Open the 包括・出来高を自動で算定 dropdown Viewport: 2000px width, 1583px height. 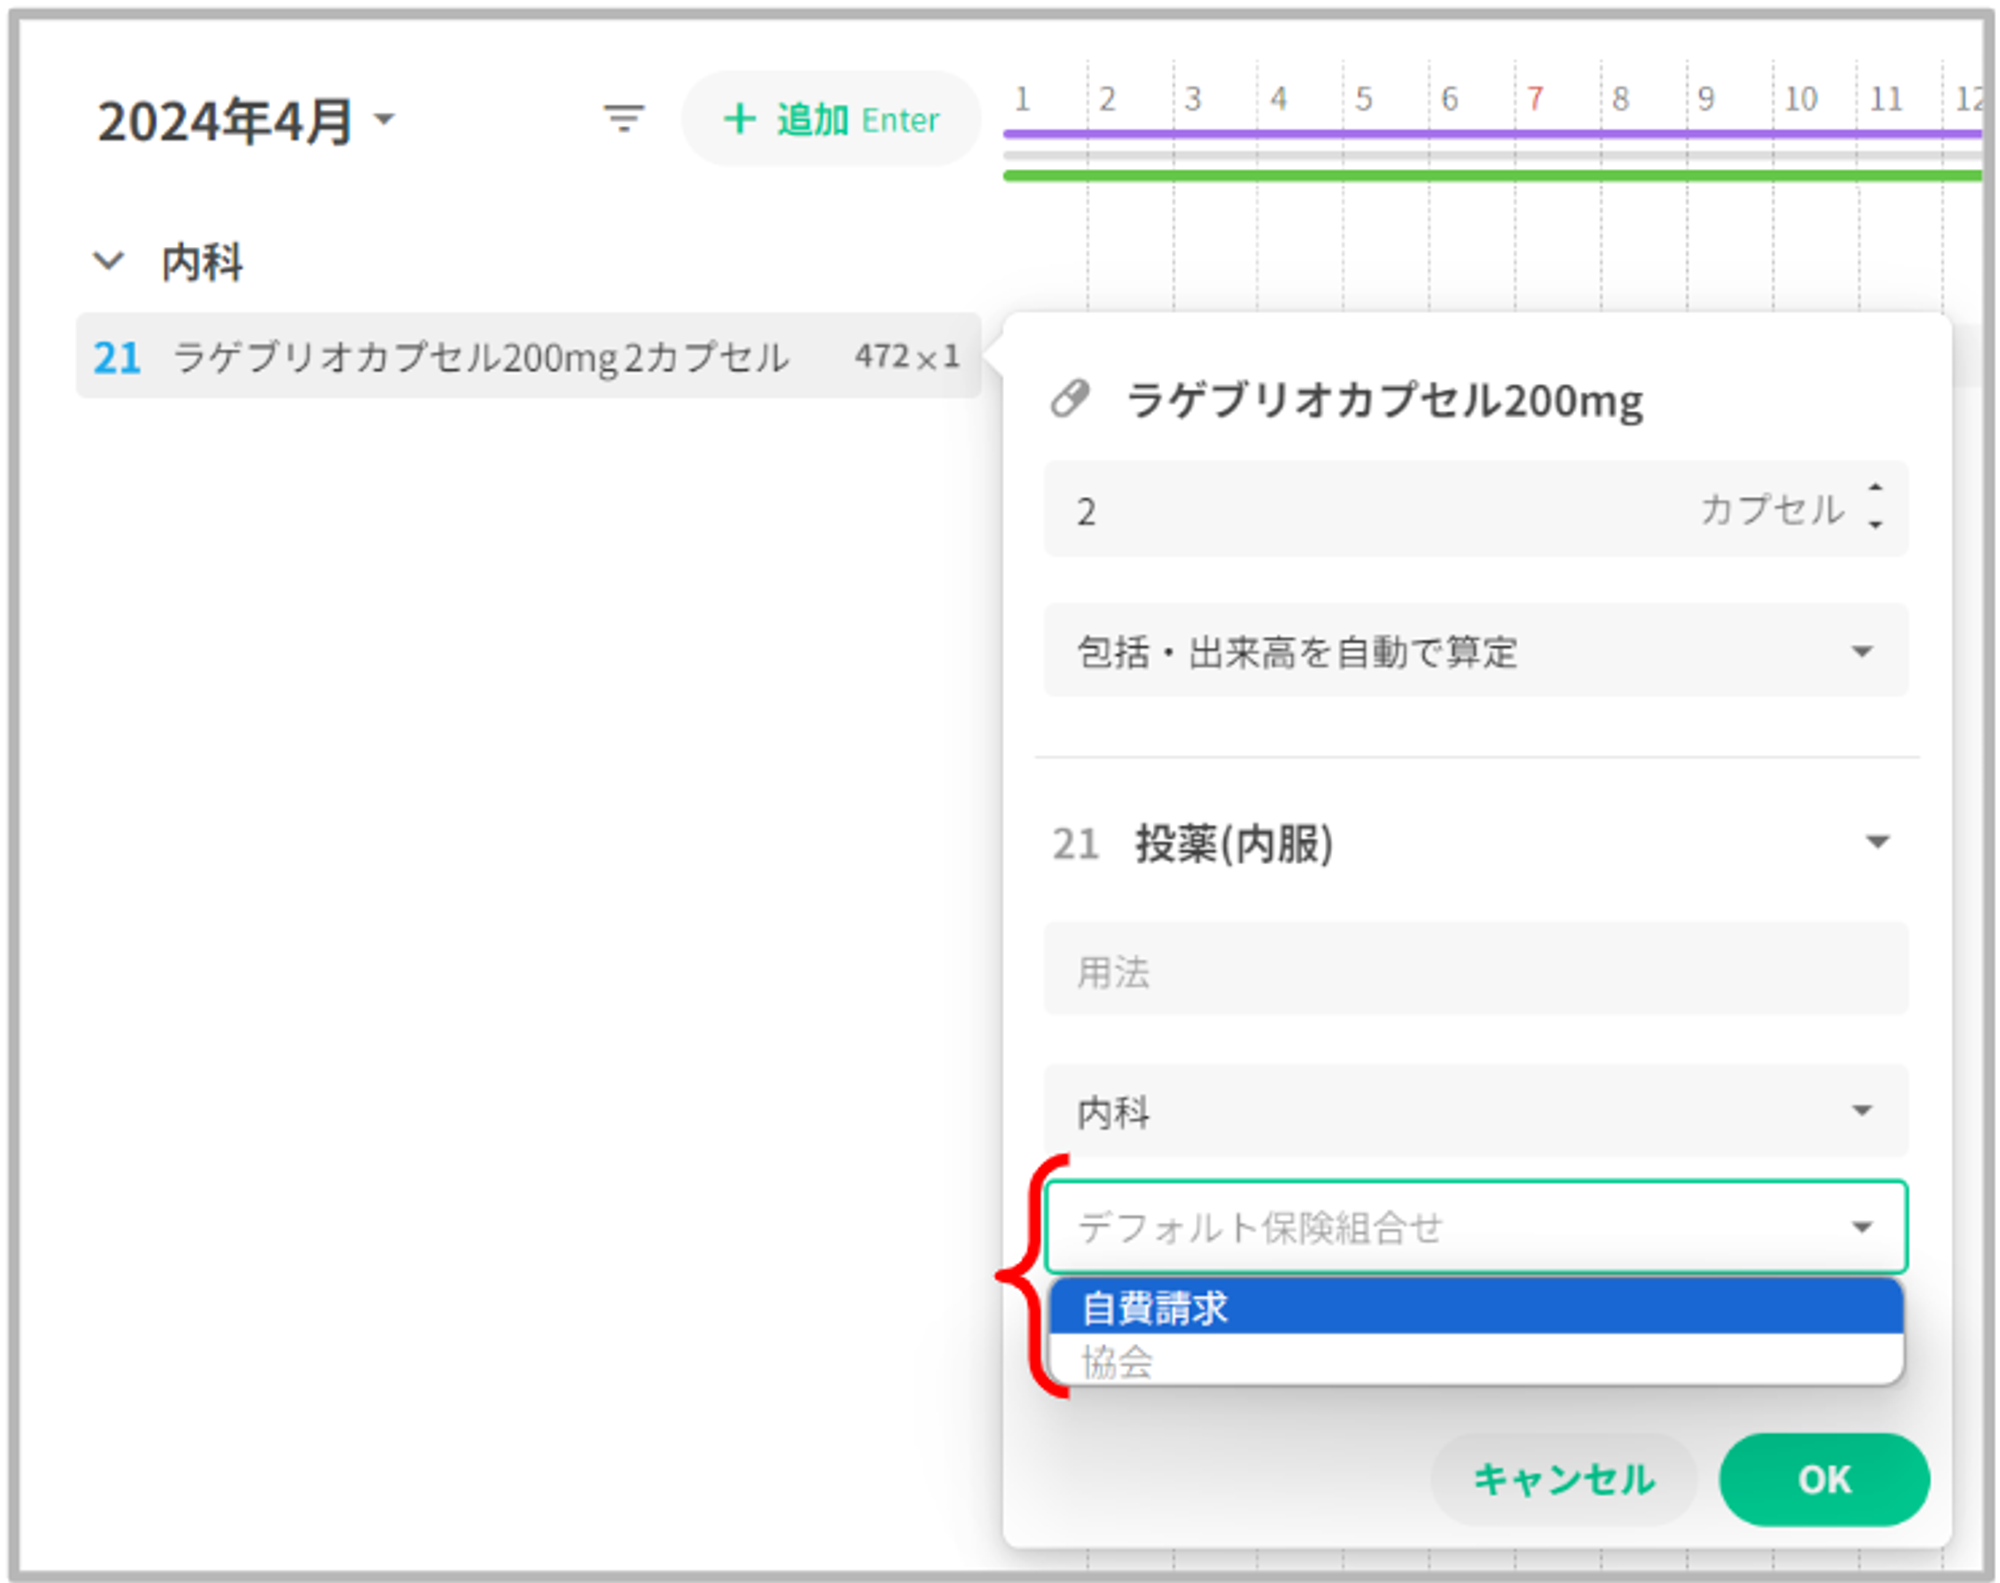[x=1476, y=651]
